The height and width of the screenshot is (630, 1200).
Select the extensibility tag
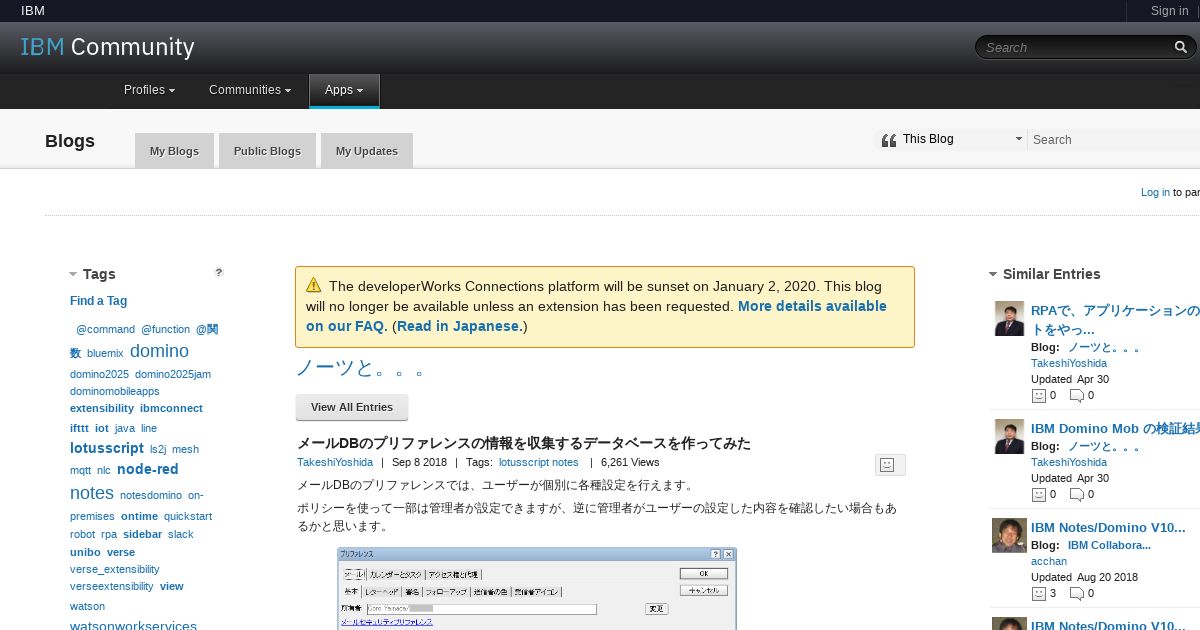[102, 408]
